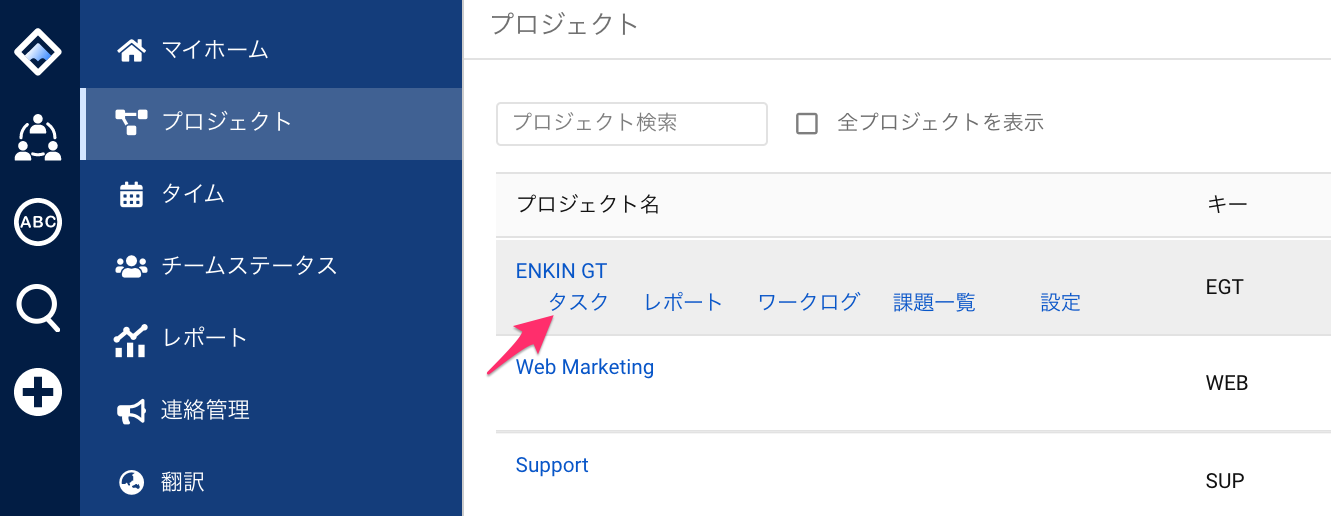
Task: Click the calendar icon beside タイム
Action: pos(131,194)
